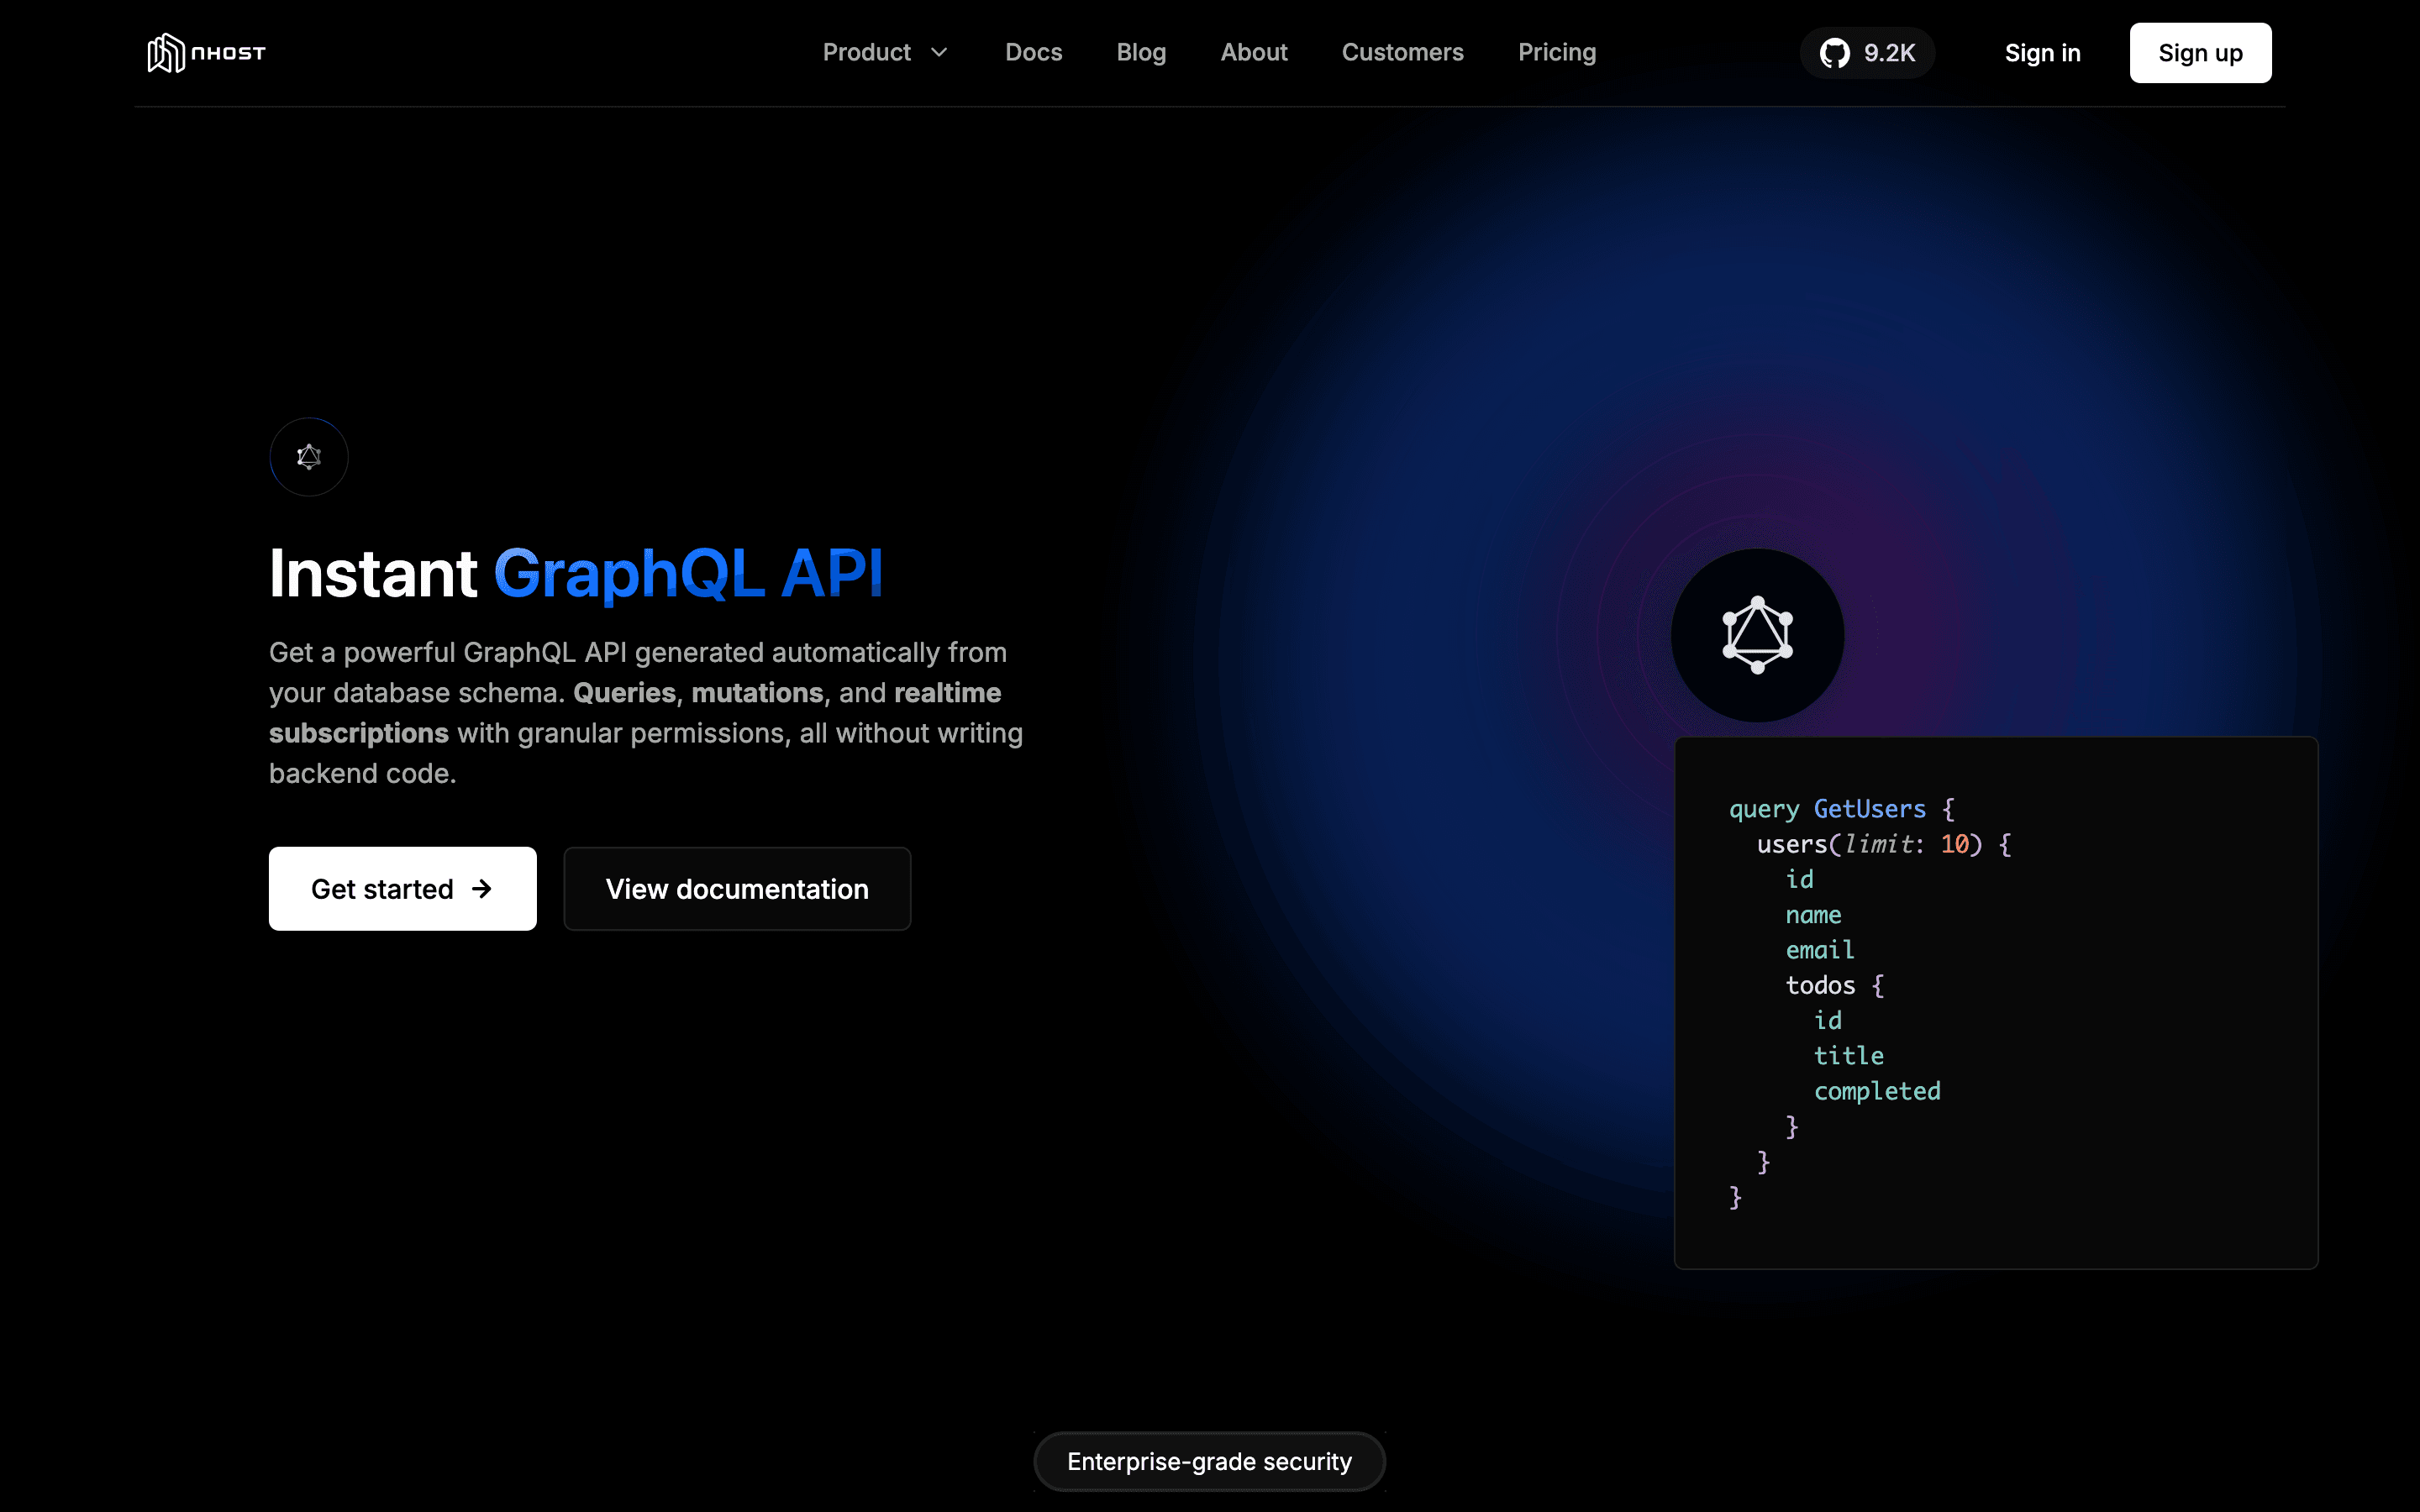
Task: View the Pricing page
Action: pyautogui.click(x=1557, y=52)
